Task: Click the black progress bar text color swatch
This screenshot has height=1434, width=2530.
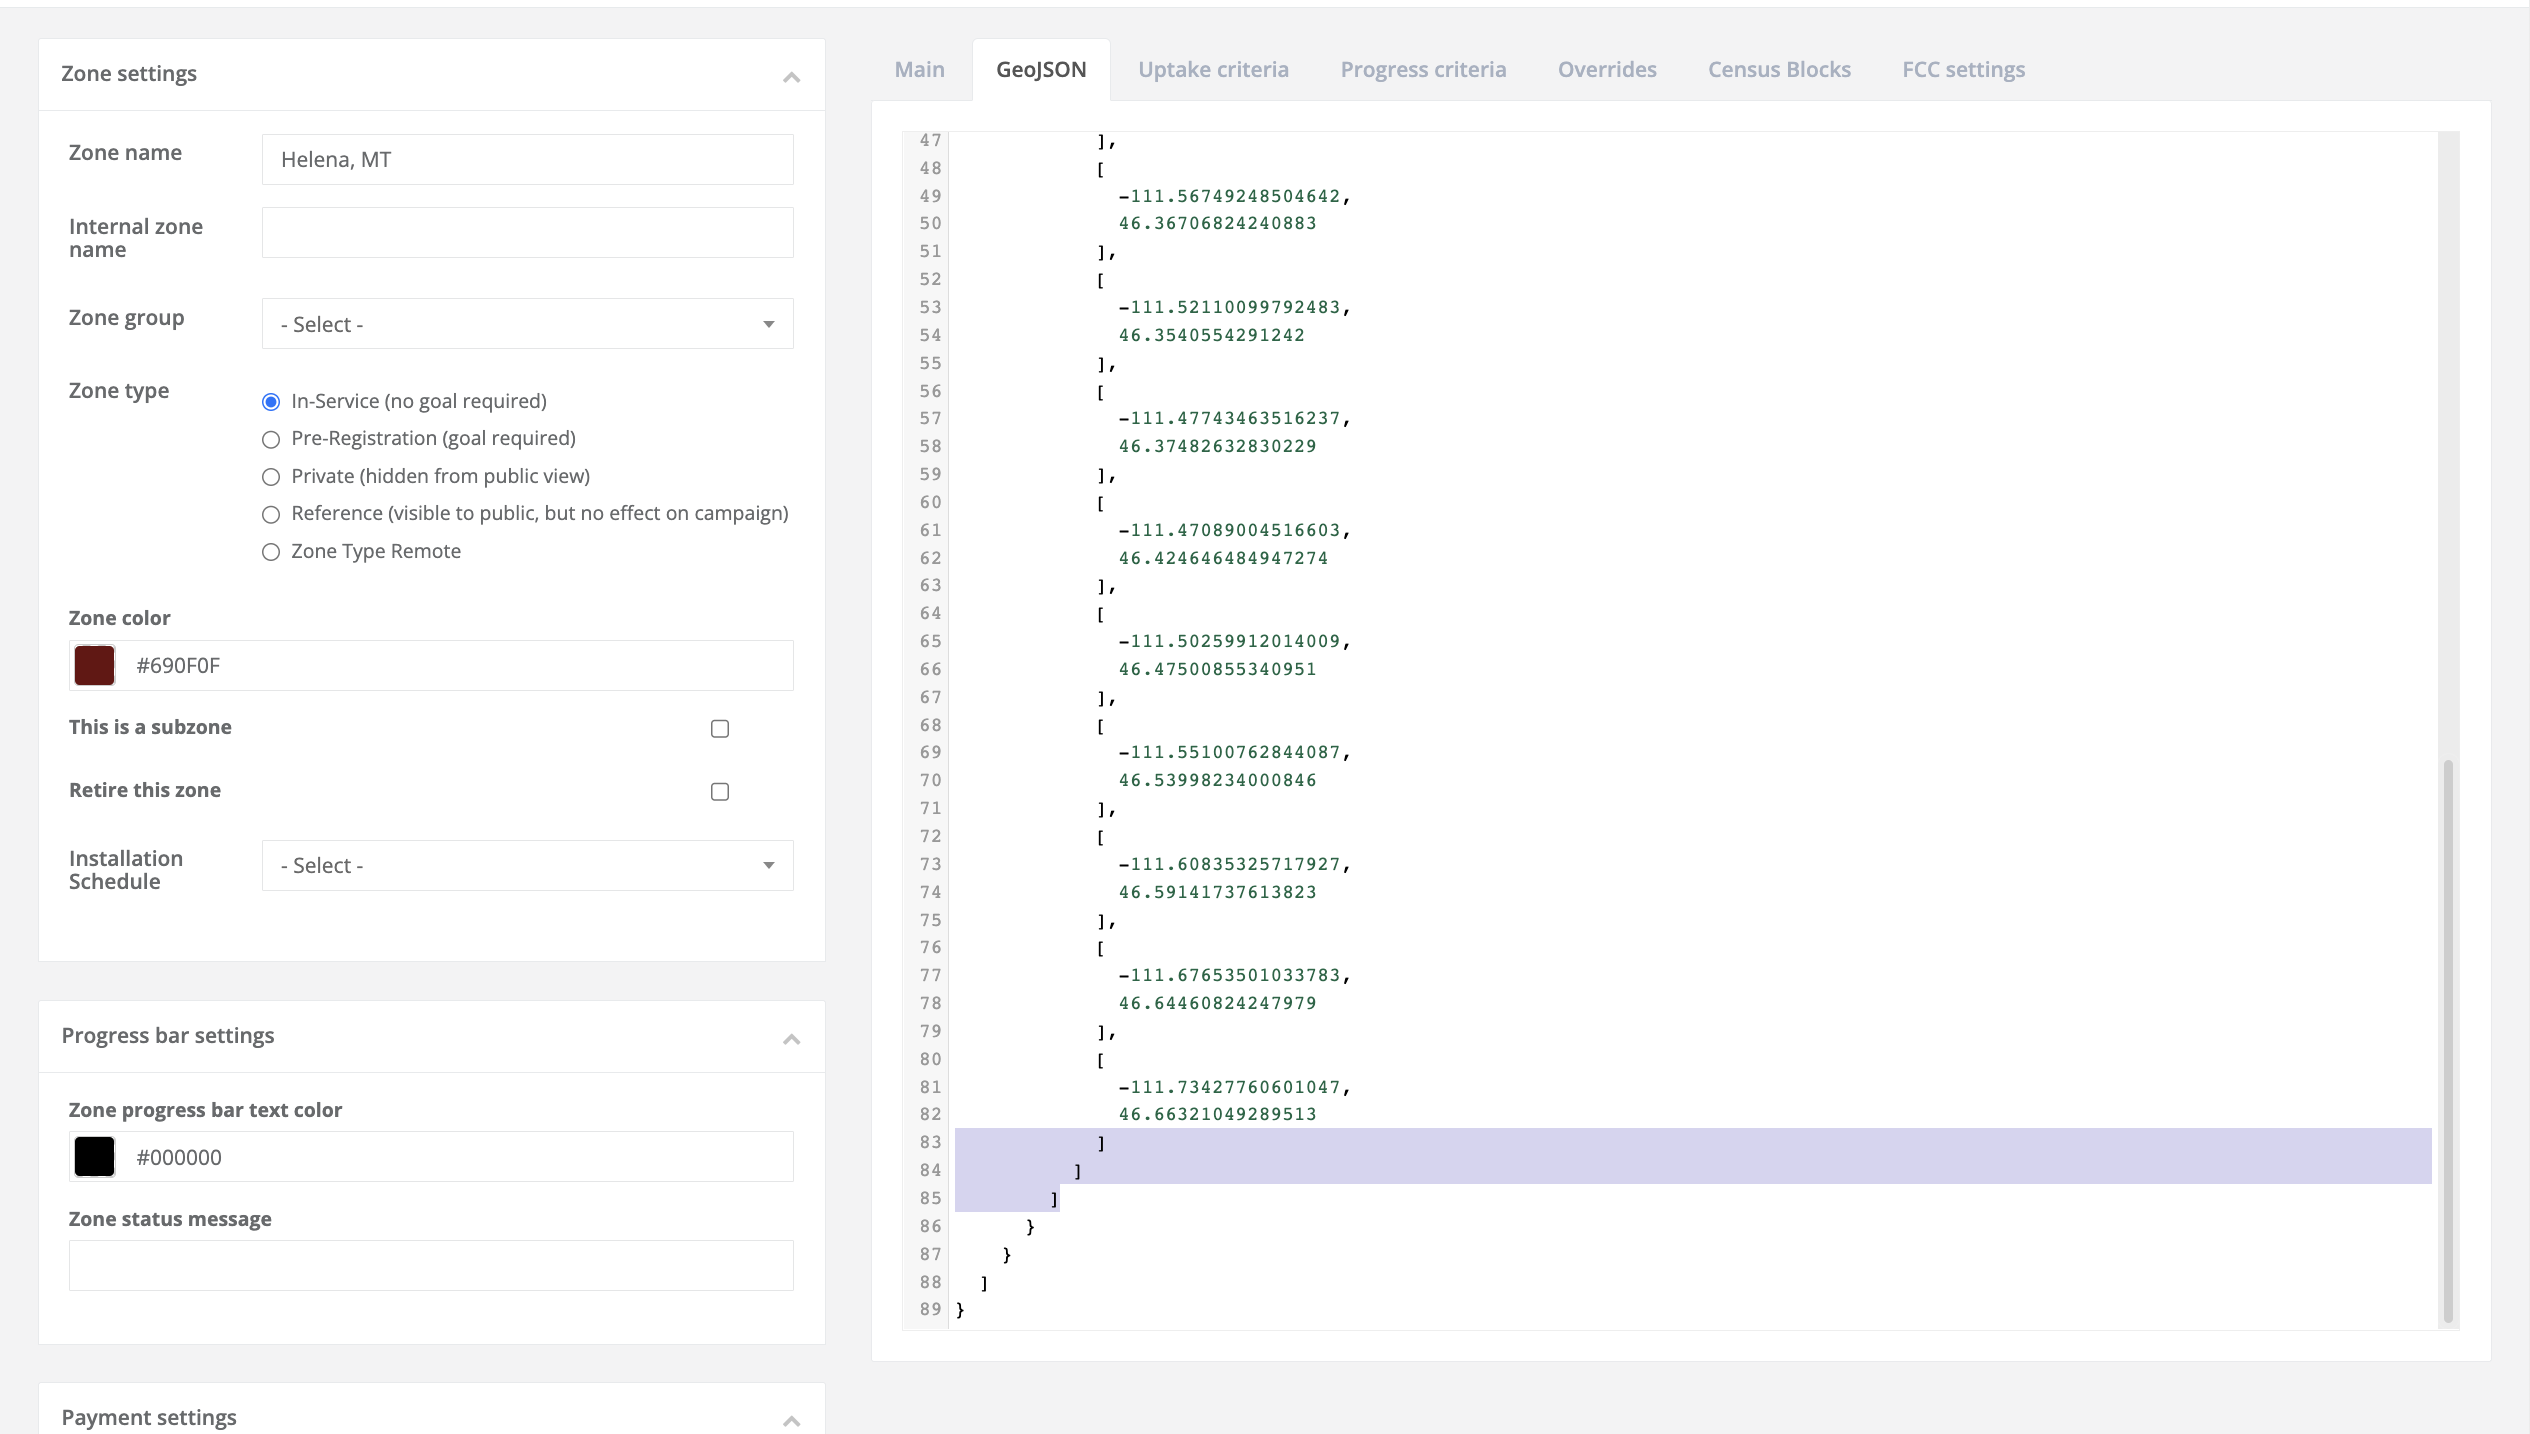Action: (93, 1156)
